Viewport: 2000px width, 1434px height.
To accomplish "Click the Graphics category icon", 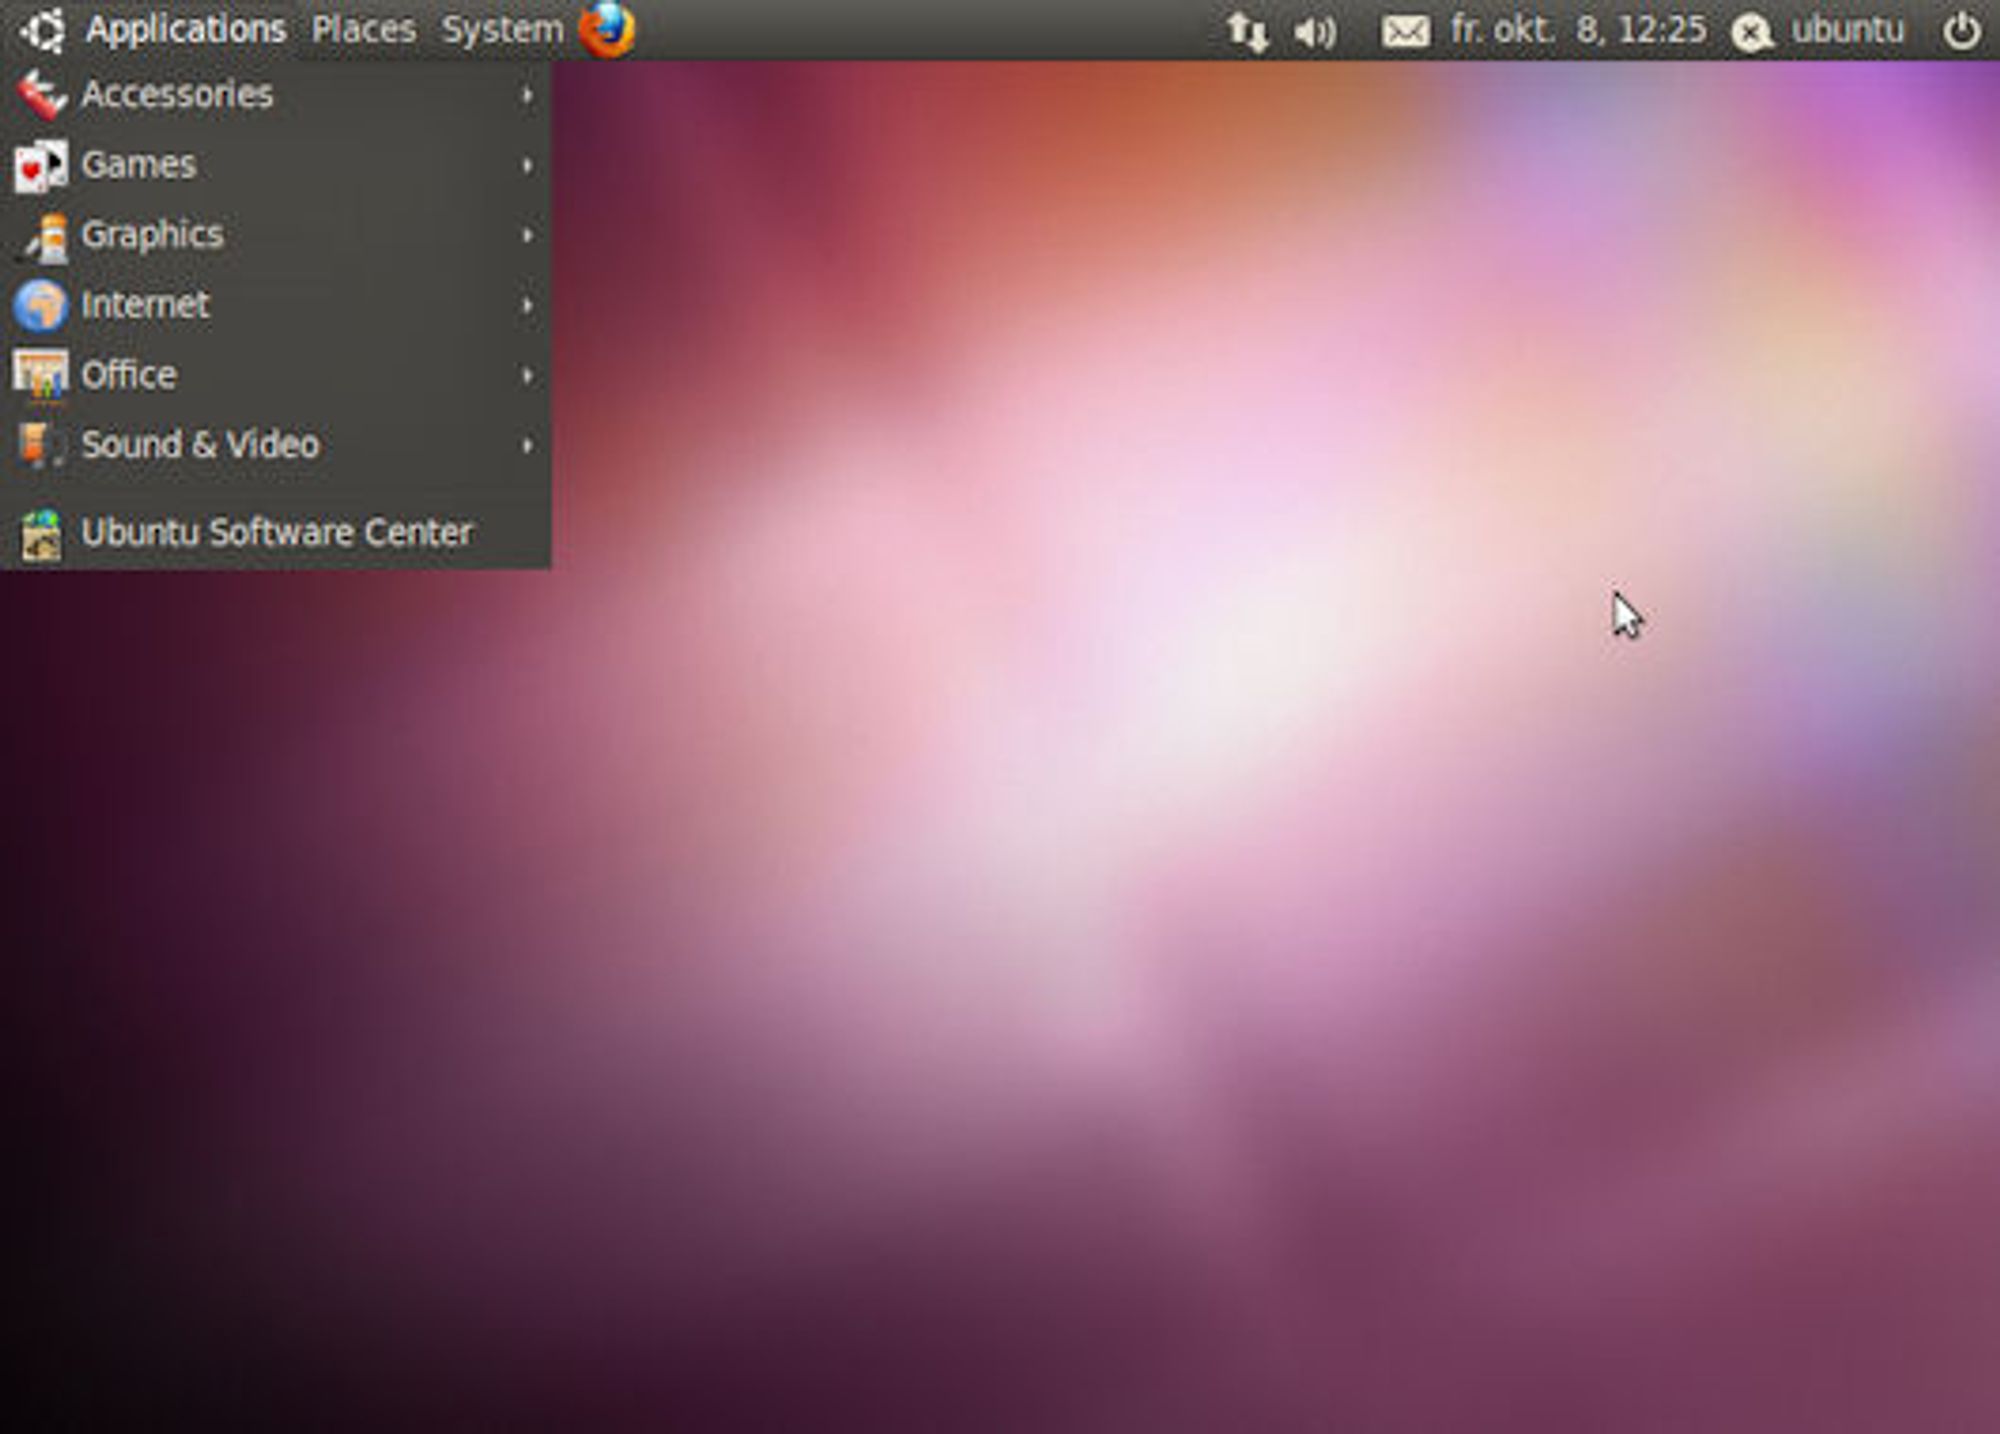I will pos(43,236).
